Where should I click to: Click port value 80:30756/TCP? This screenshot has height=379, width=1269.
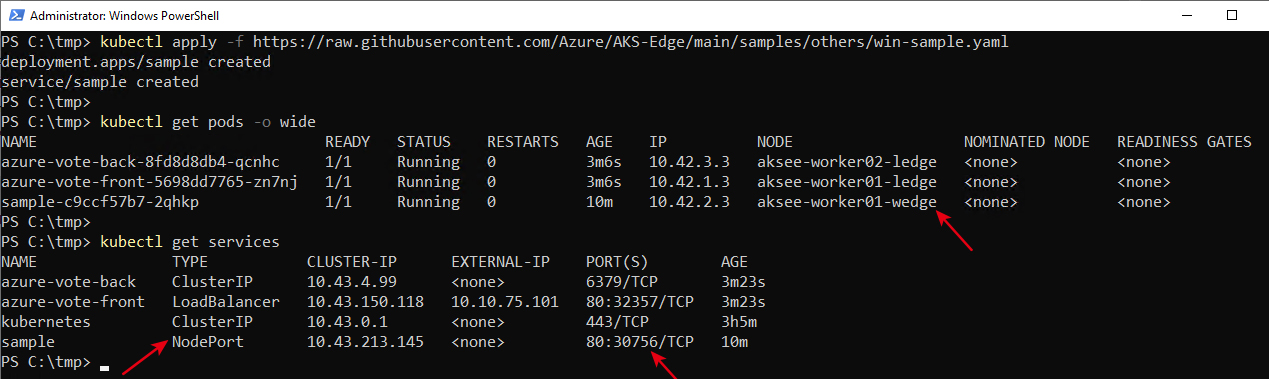coord(640,342)
